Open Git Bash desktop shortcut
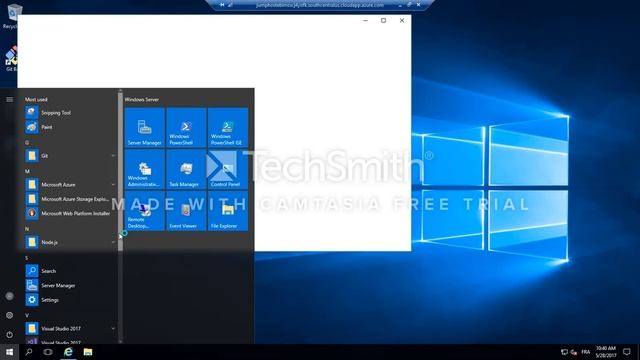This screenshot has height=360, width=640. pos(11,59)
